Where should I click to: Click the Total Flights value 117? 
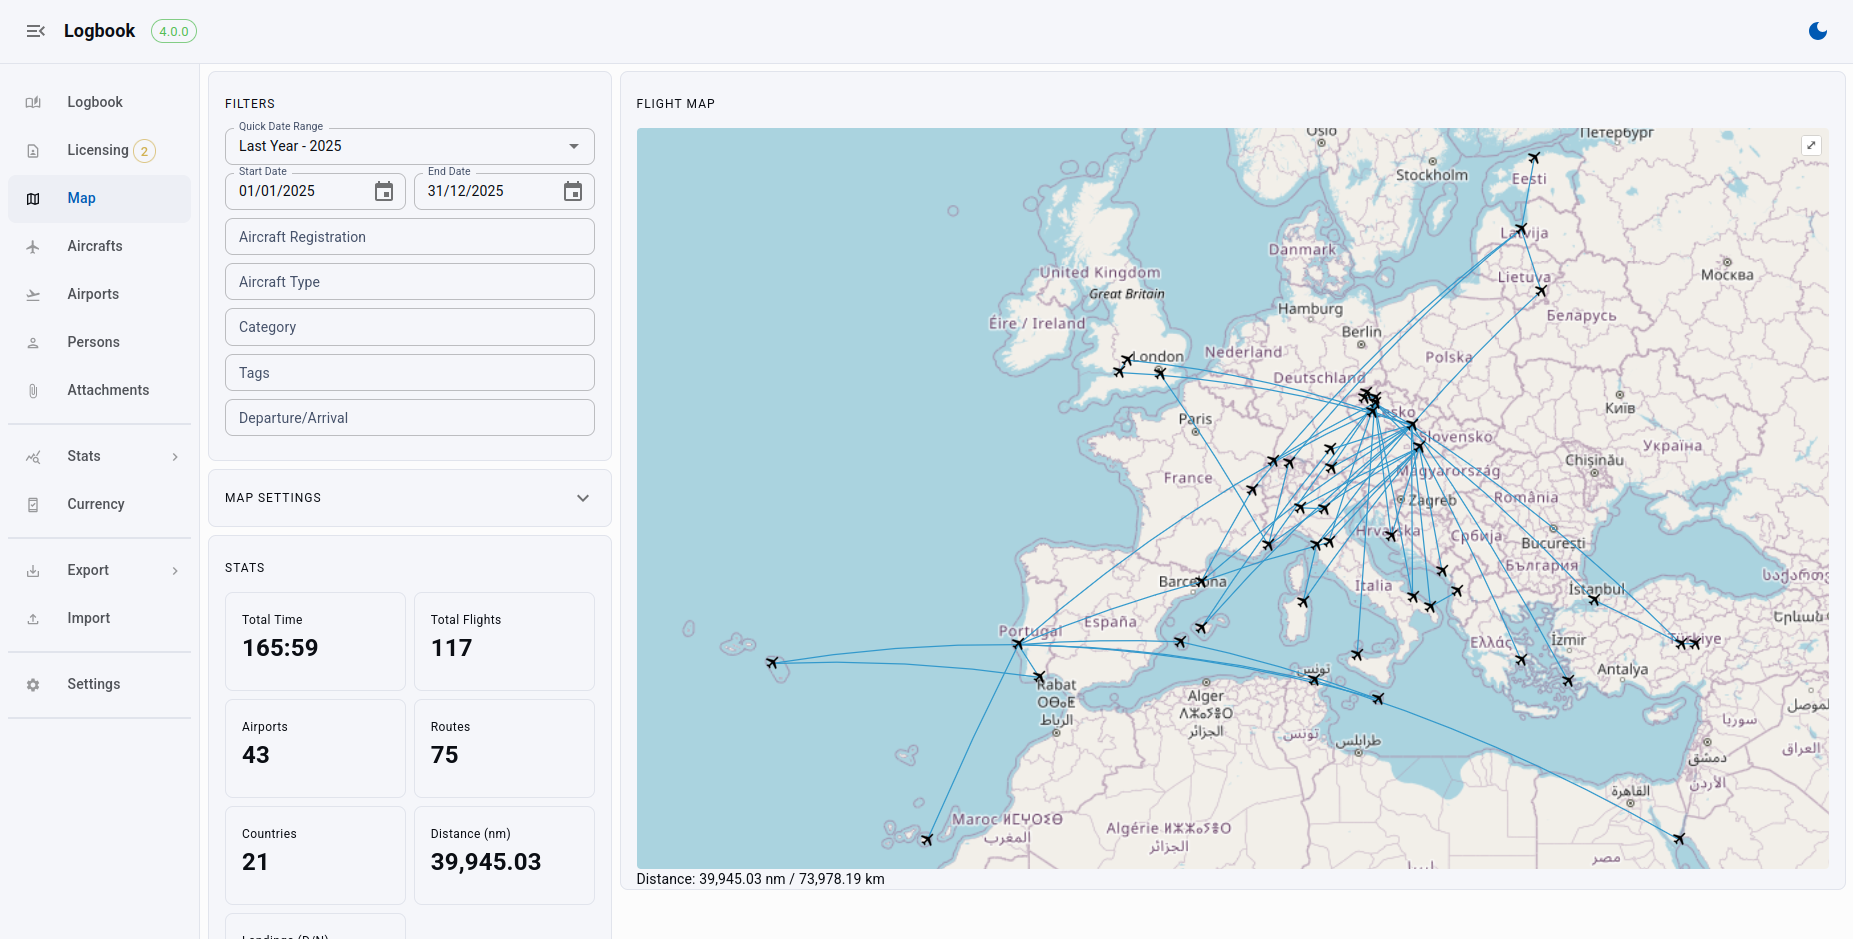coord(451,648)
